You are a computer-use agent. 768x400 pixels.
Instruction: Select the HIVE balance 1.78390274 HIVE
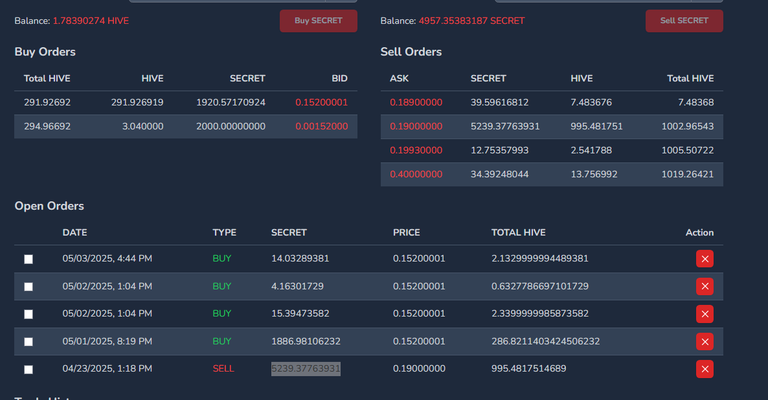pyautogui.click(x=91, y=21)
